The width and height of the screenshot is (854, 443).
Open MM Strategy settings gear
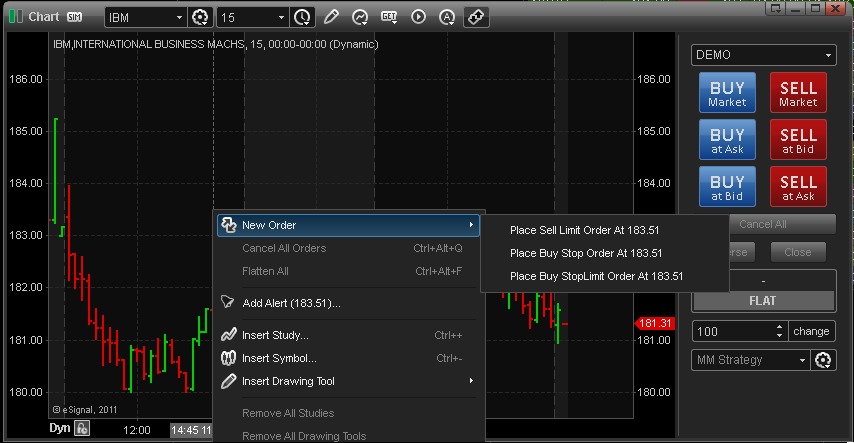pos(823,360)
